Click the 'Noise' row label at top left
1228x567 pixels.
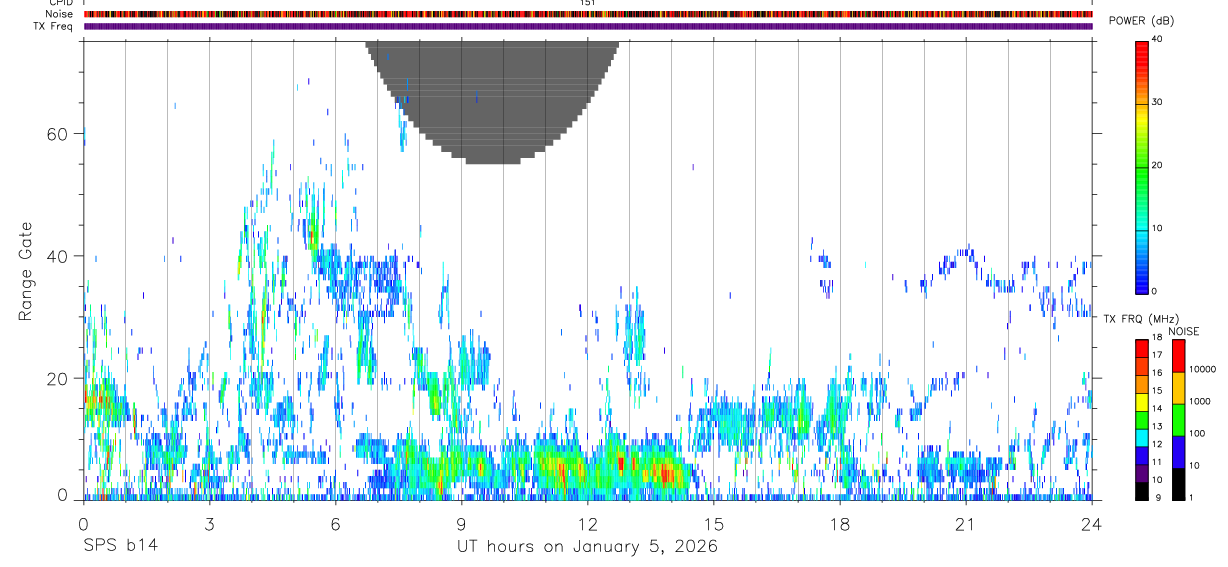point(59,14)
